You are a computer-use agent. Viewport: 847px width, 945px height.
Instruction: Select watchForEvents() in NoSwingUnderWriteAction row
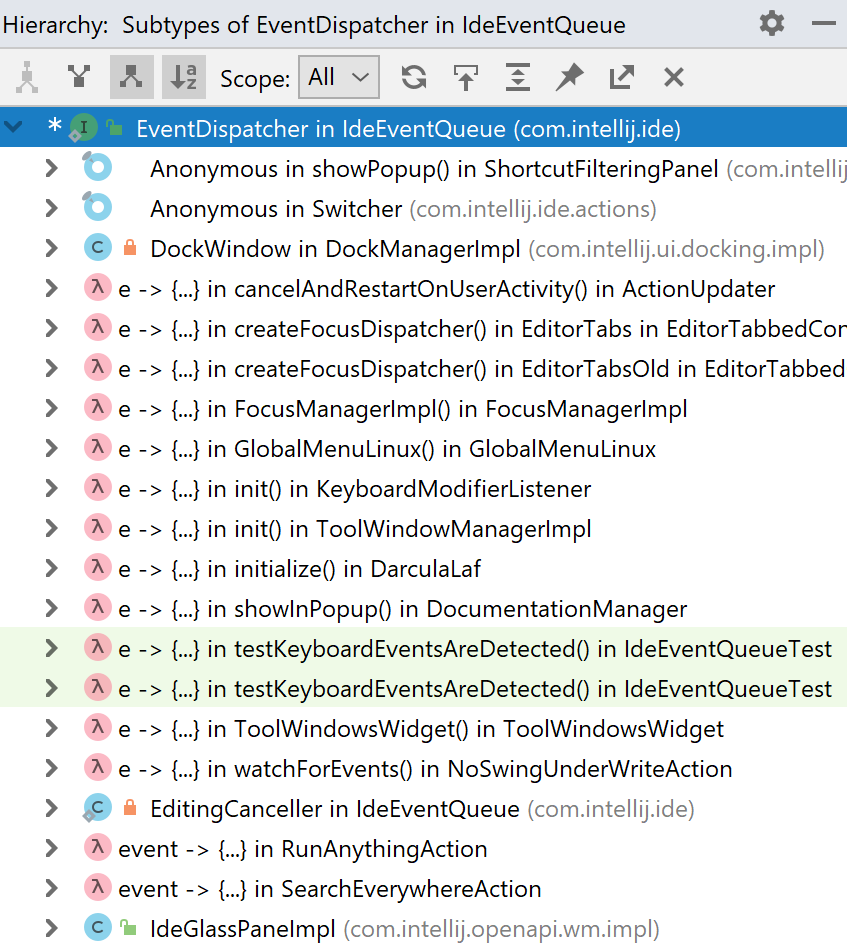[423, 768]
